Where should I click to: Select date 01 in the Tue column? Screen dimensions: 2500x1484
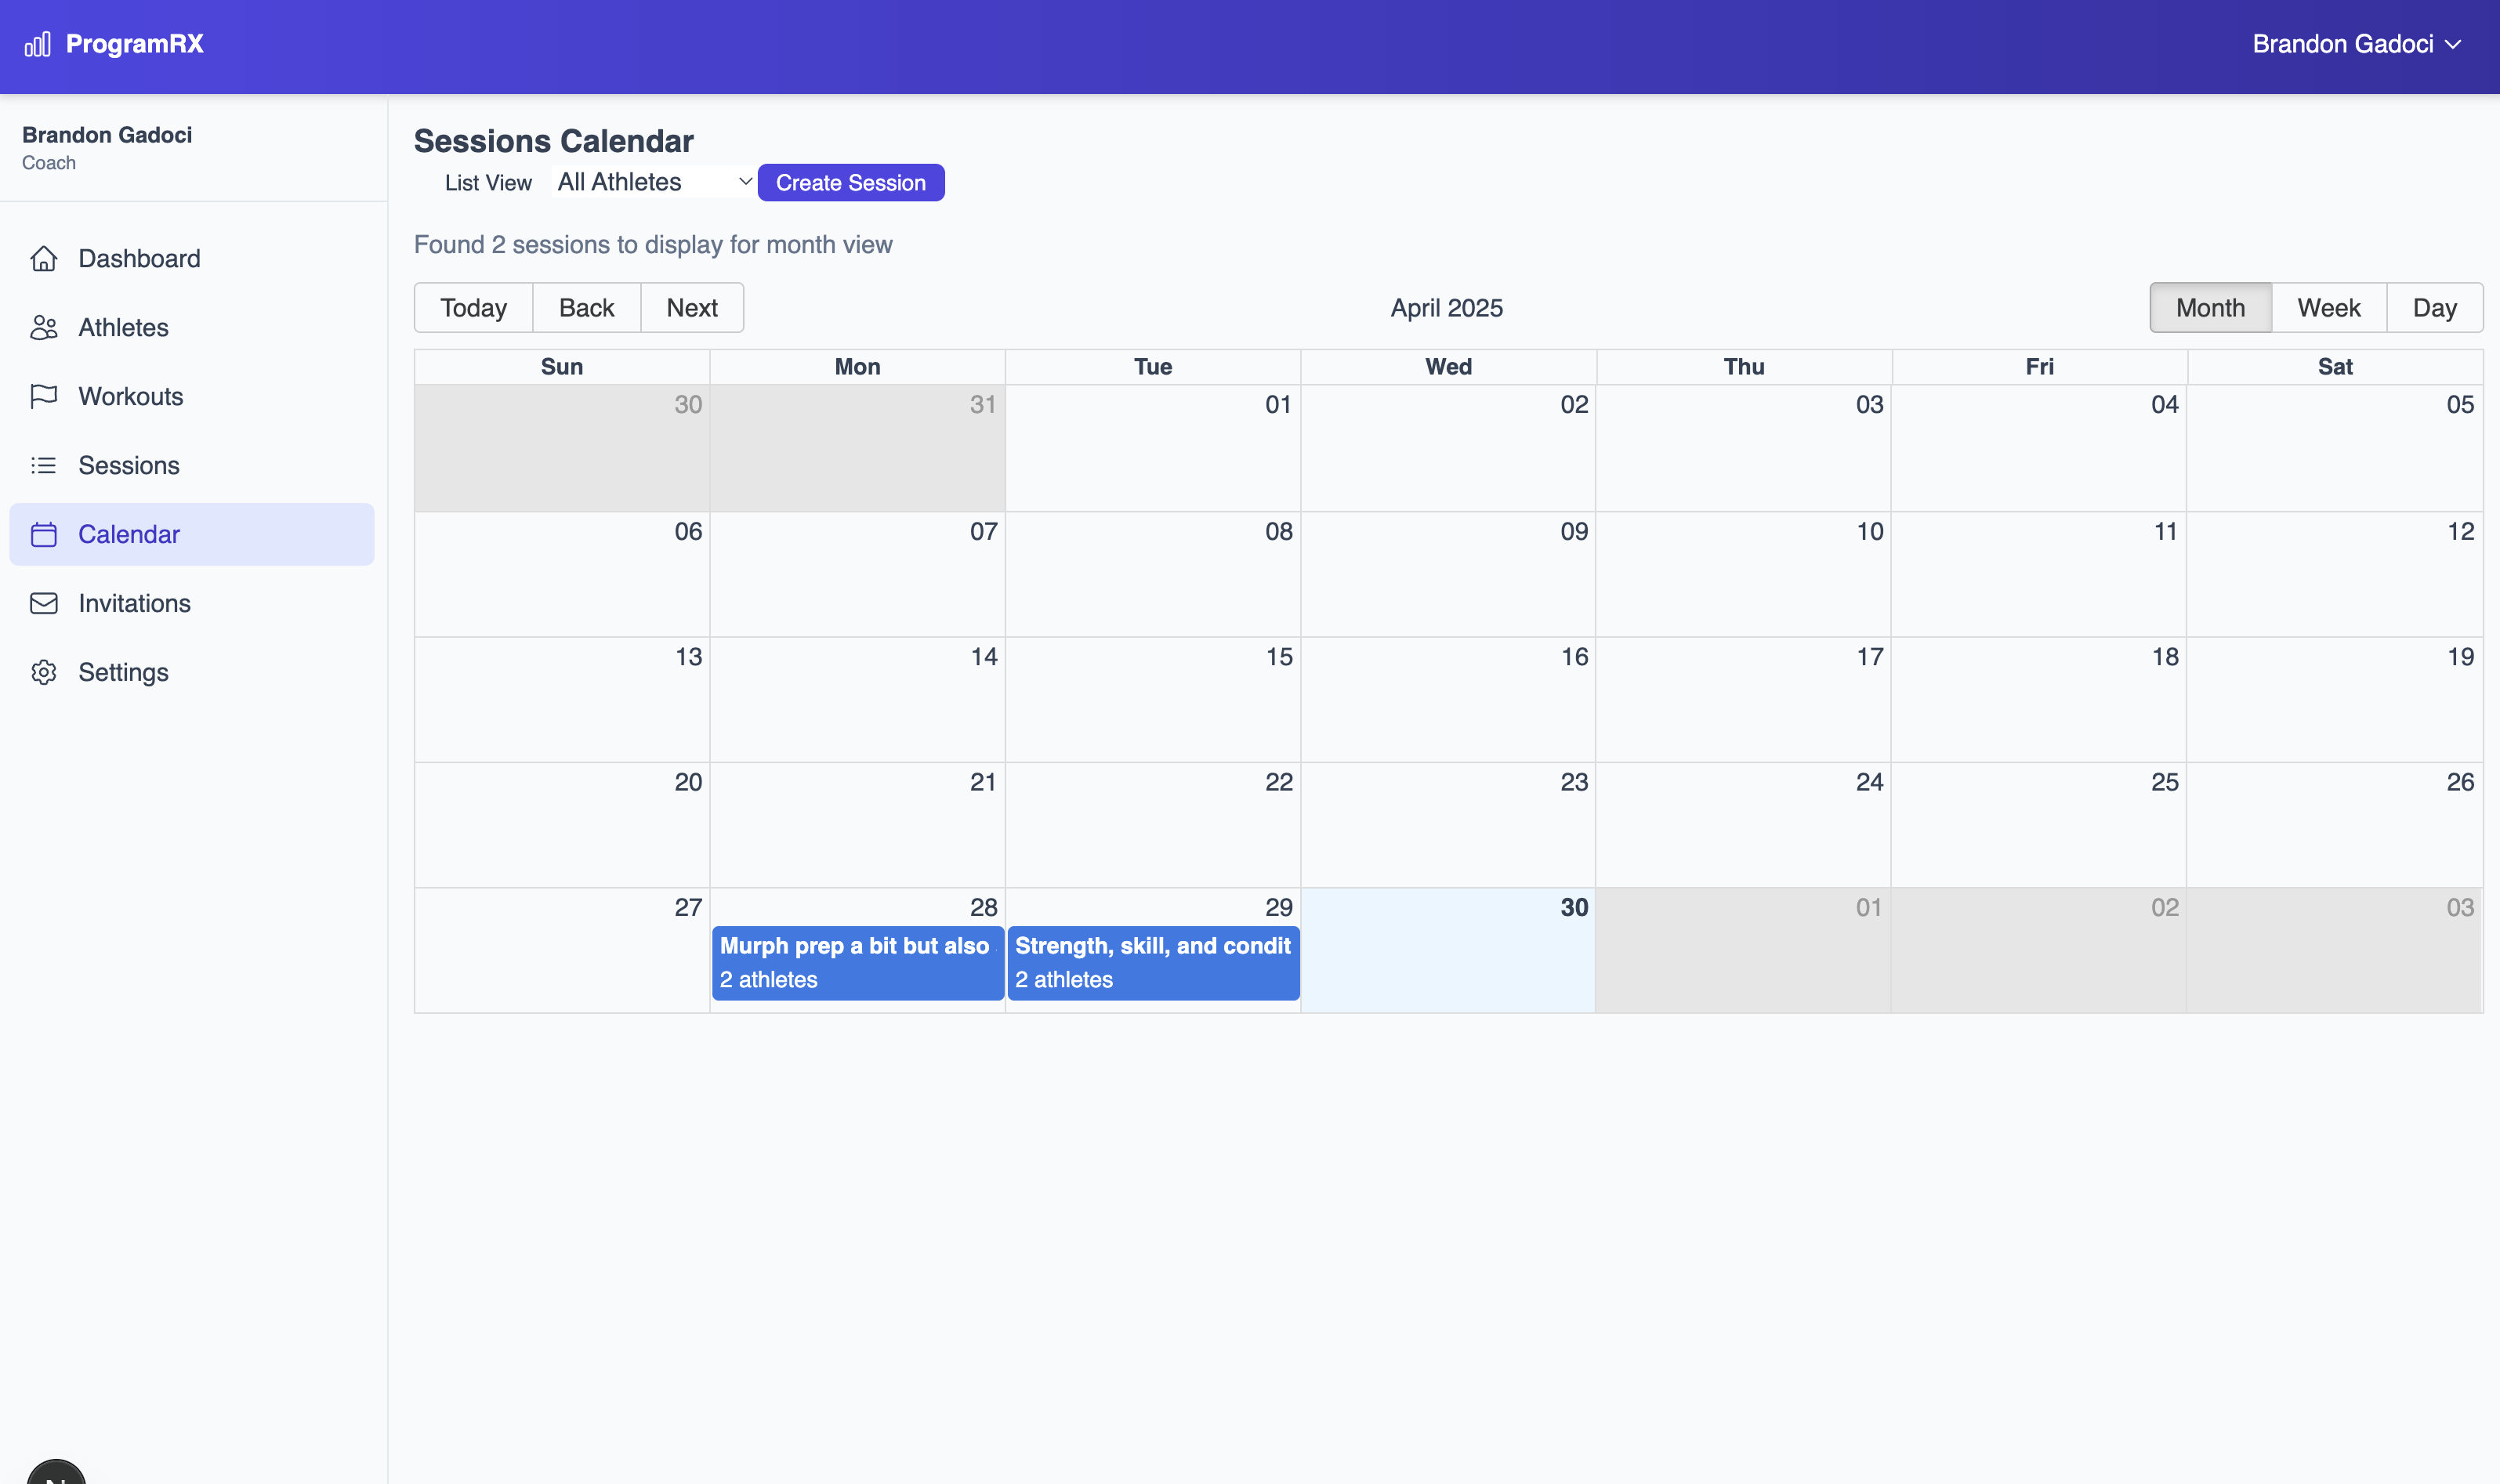1278,405
